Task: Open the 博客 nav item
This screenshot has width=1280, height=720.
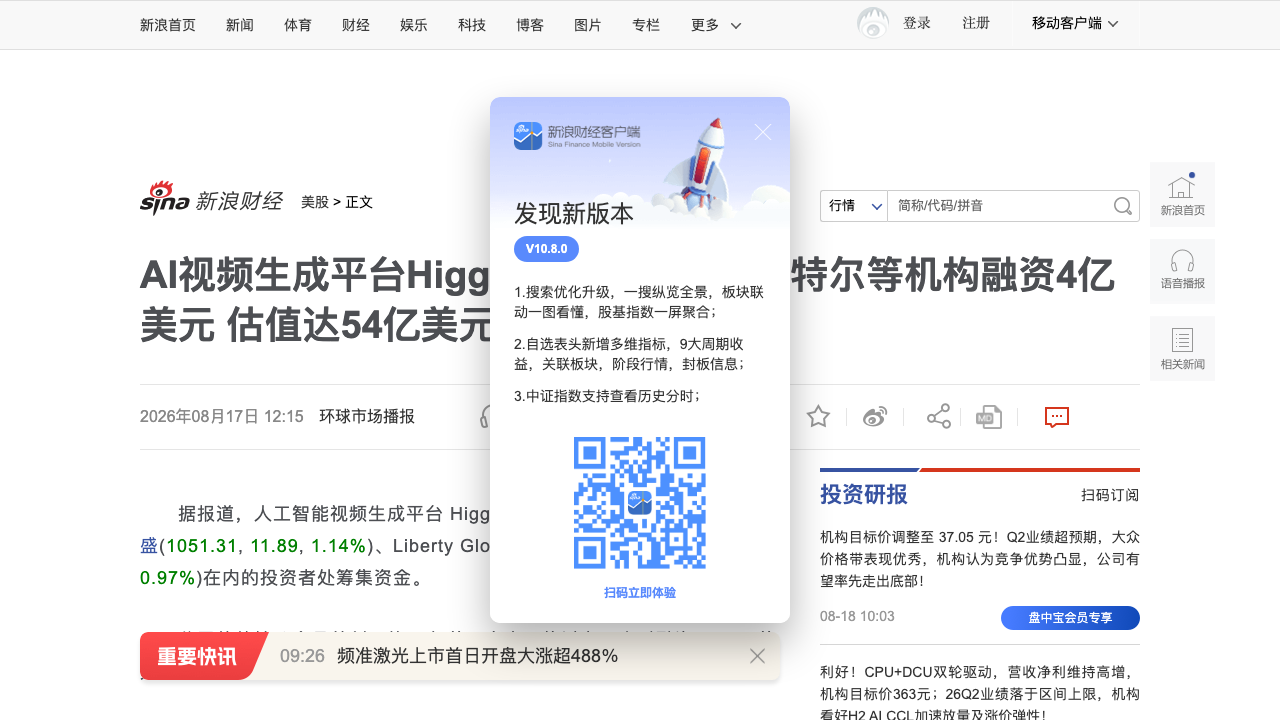Action: [530, 25]
